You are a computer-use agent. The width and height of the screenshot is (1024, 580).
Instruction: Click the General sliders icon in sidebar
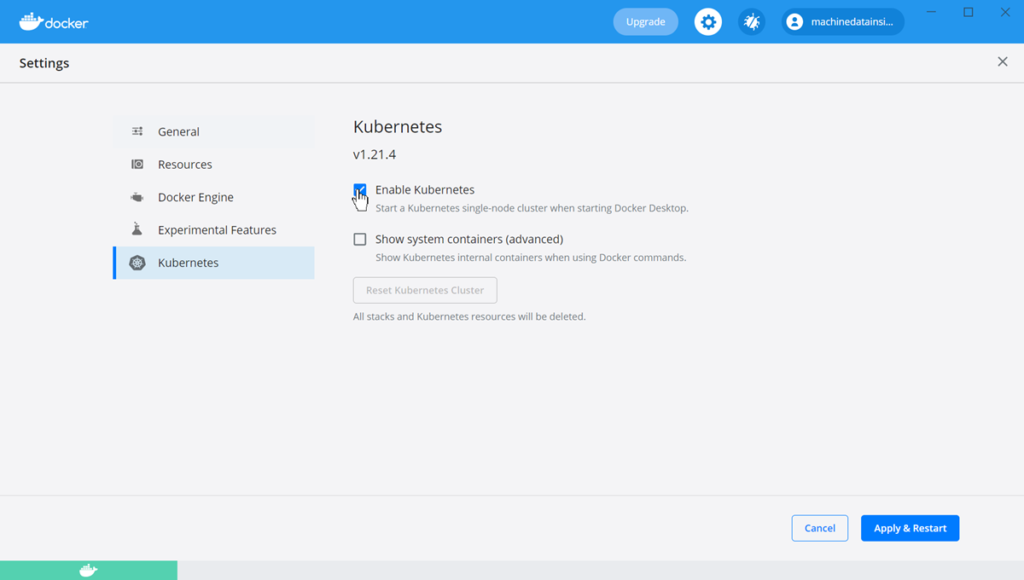point(137,132)
